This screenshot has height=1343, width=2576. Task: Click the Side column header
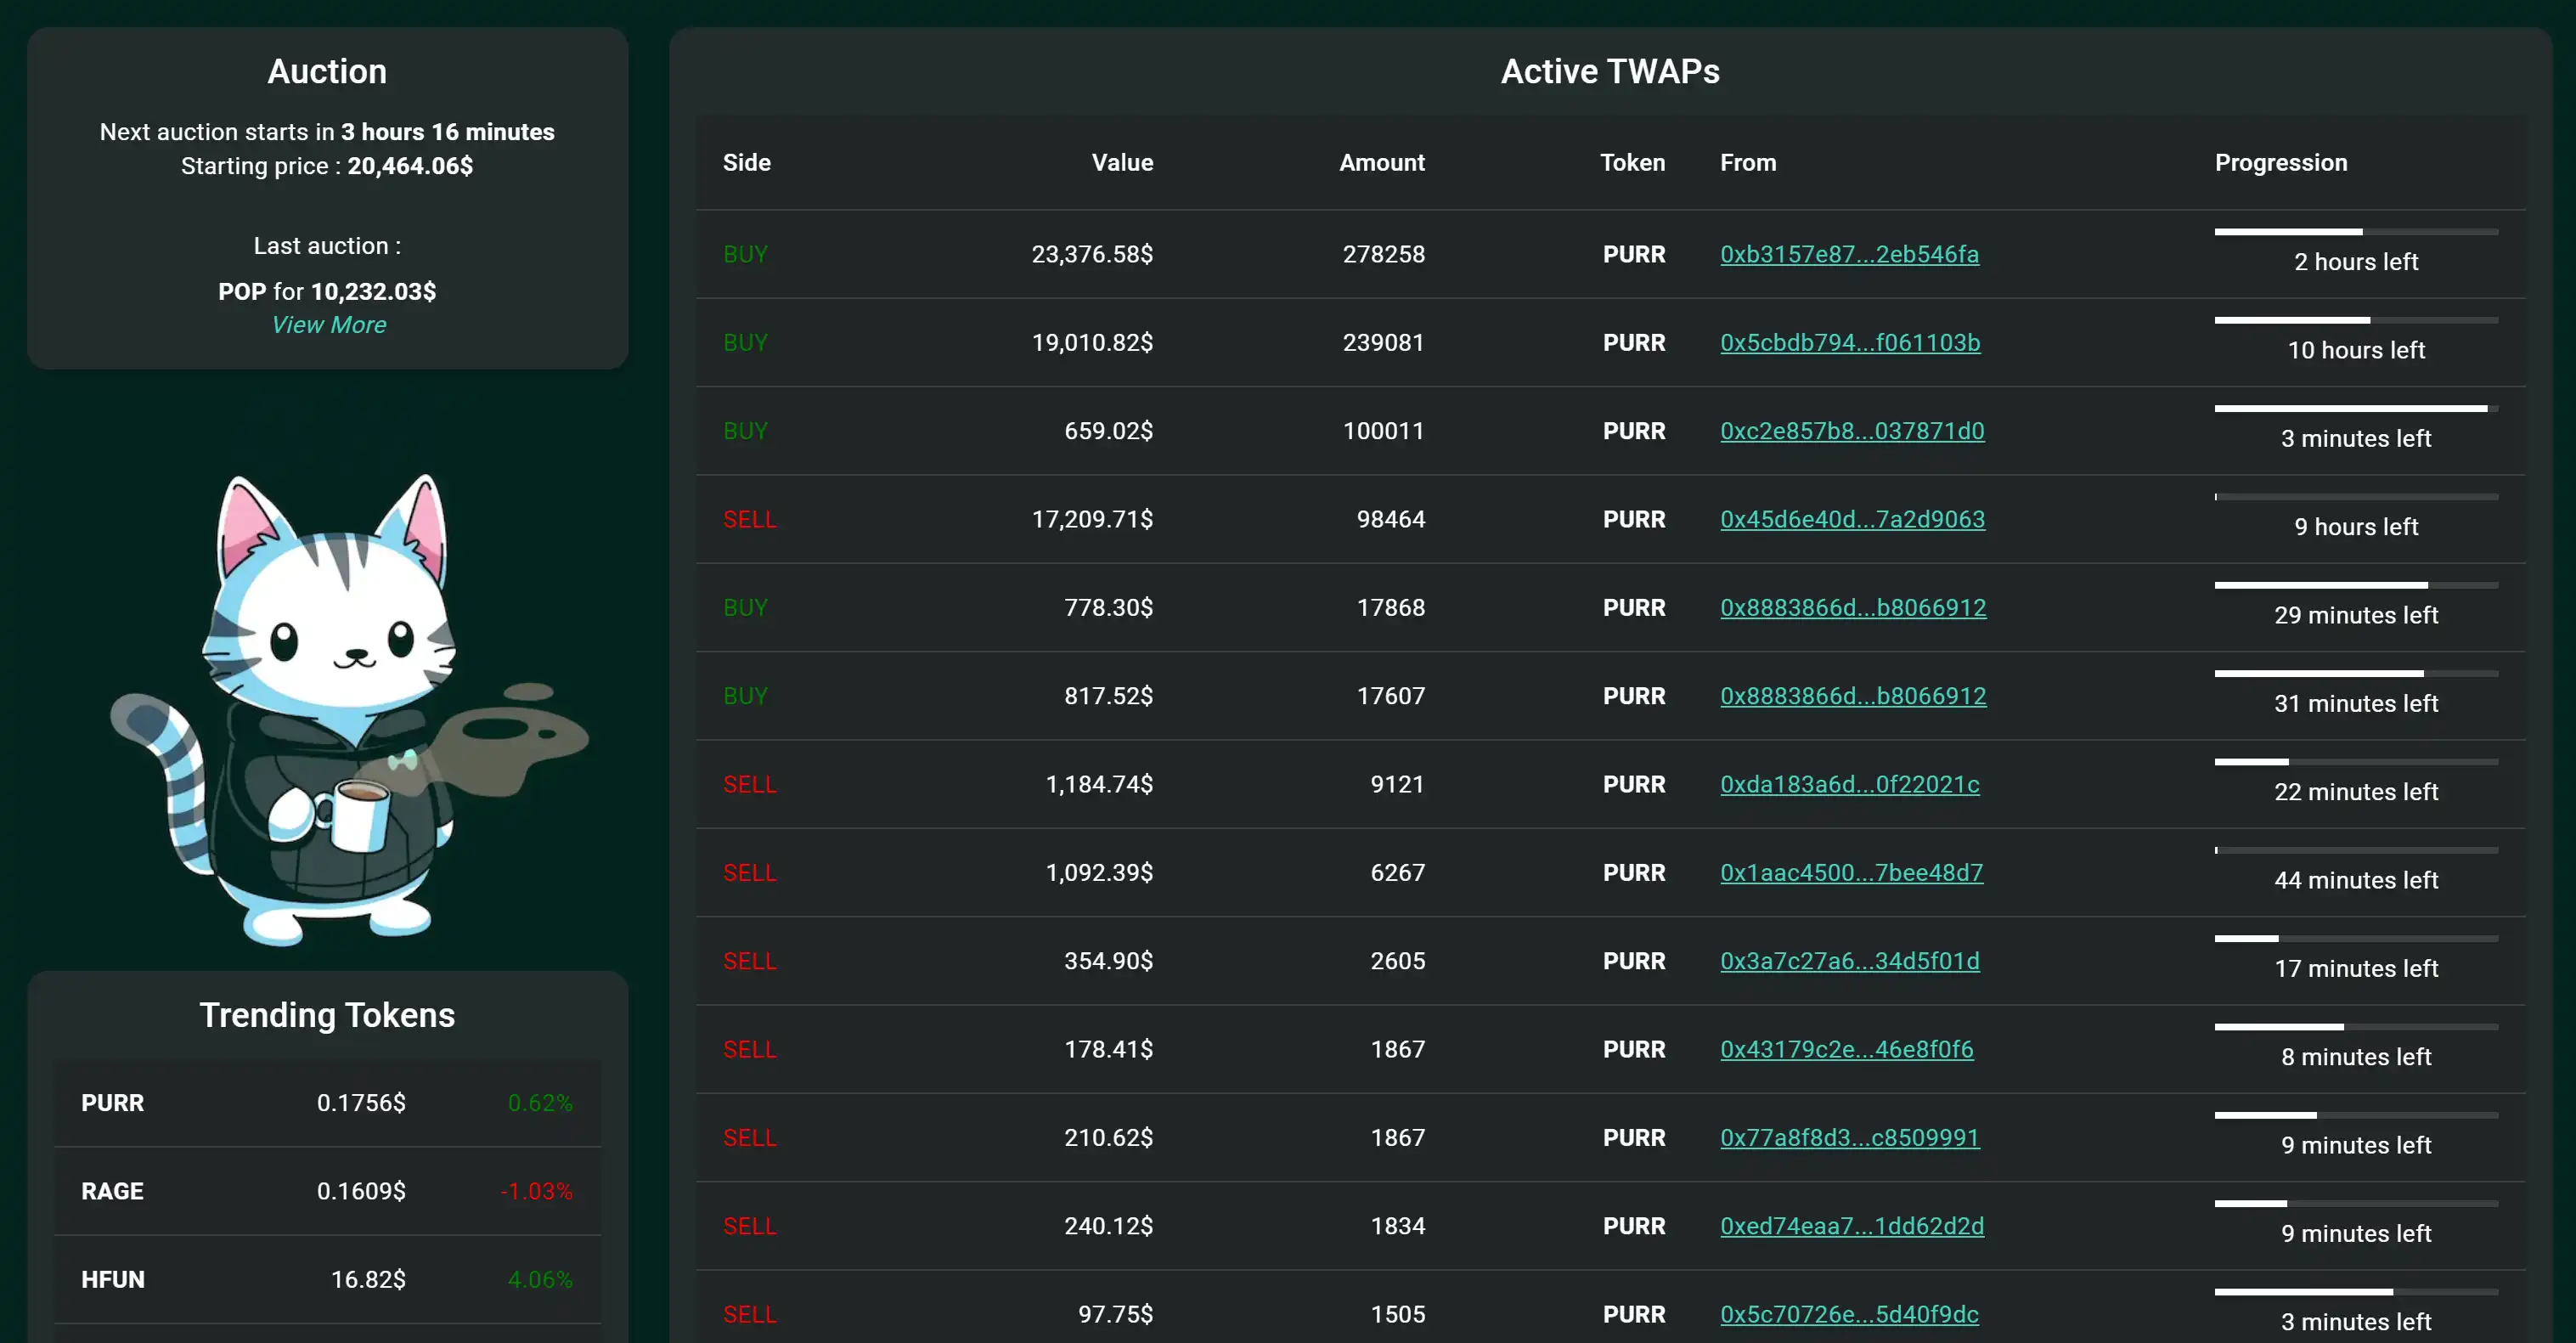click(x=746, y=163)
